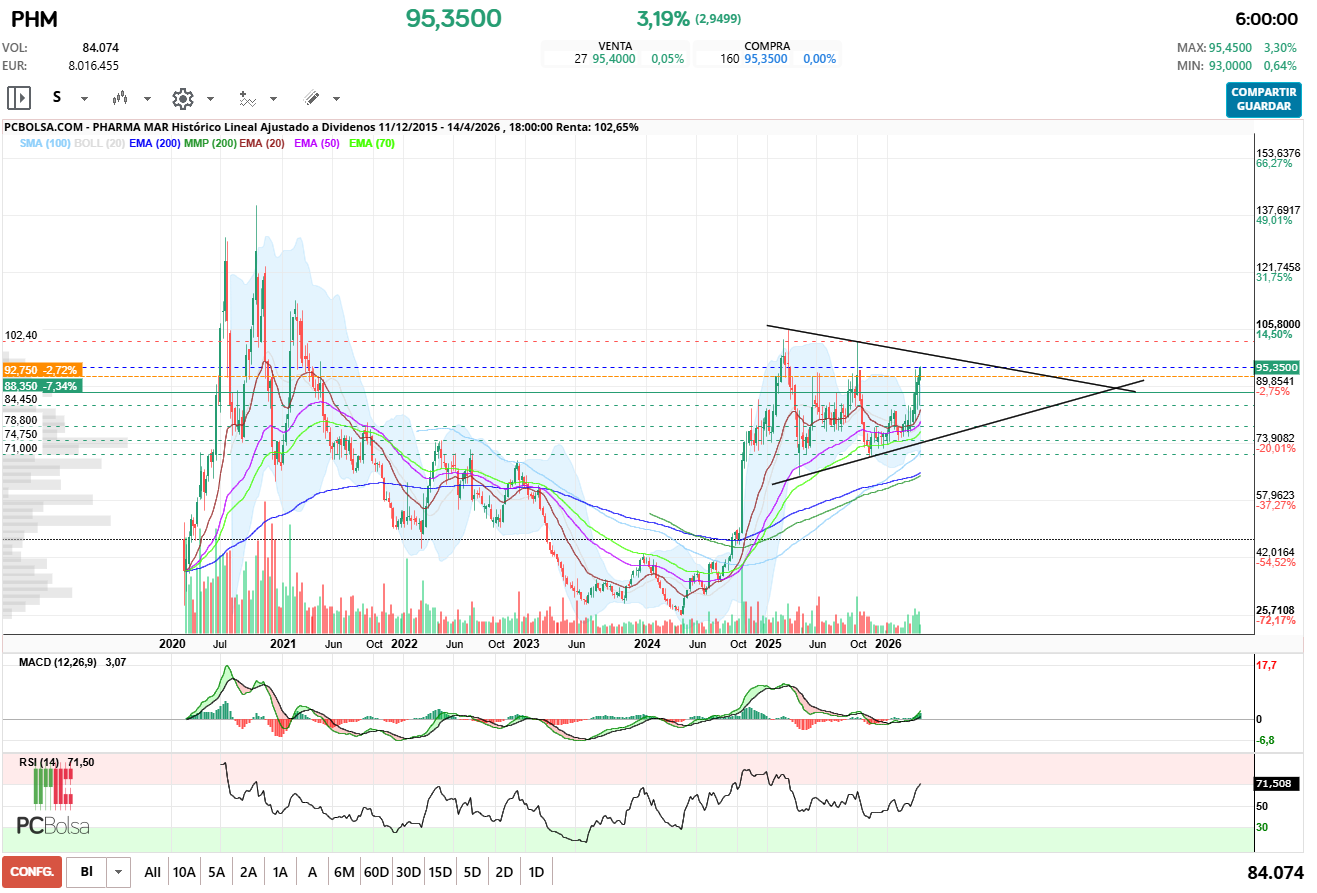Image resolution: width=1317 pixels, height=893 pixels.
Task: Select the 5A time range
Action: point(216,872)
